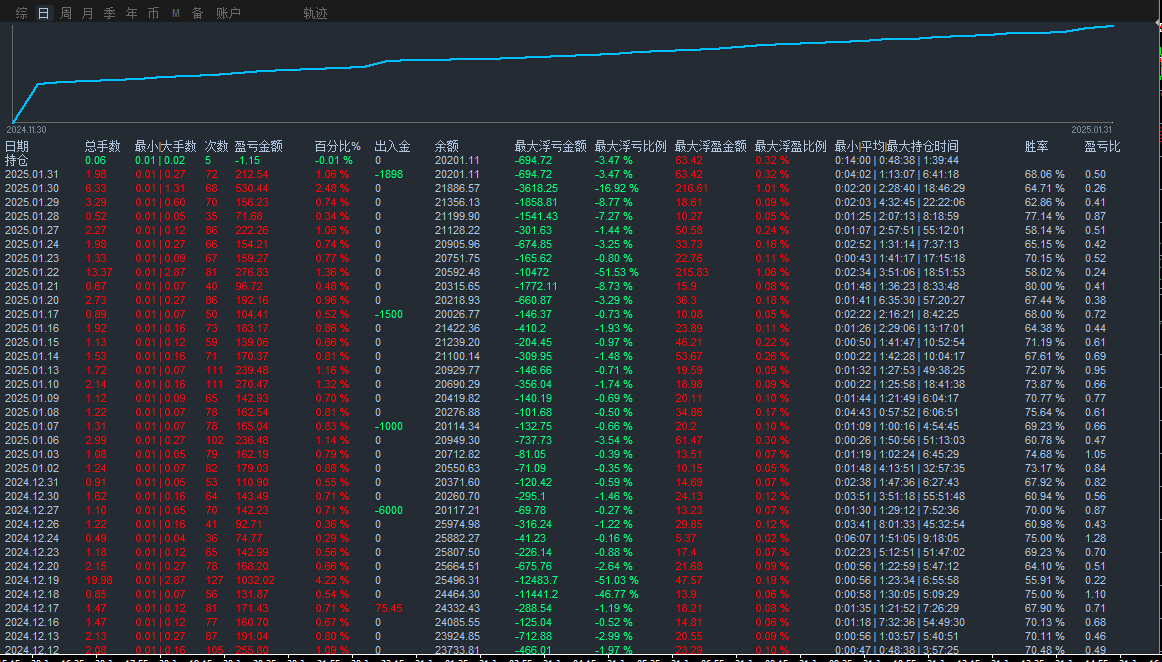Open the 轨迹 track view
This screenshot has width=1162, height=662.
pos(315,13)
